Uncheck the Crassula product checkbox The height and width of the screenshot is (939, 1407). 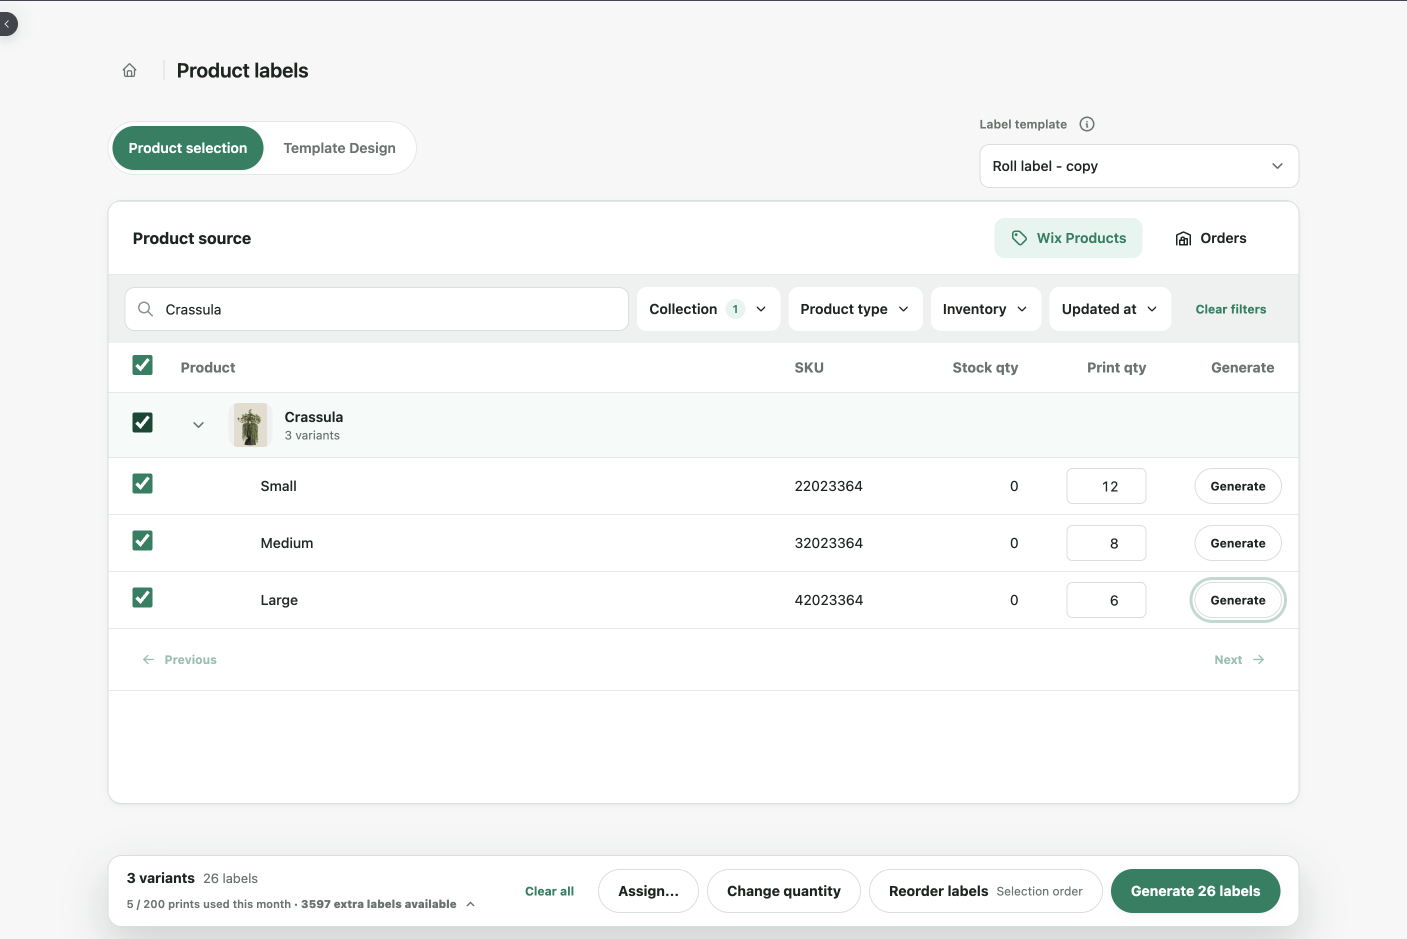(143, 422)
